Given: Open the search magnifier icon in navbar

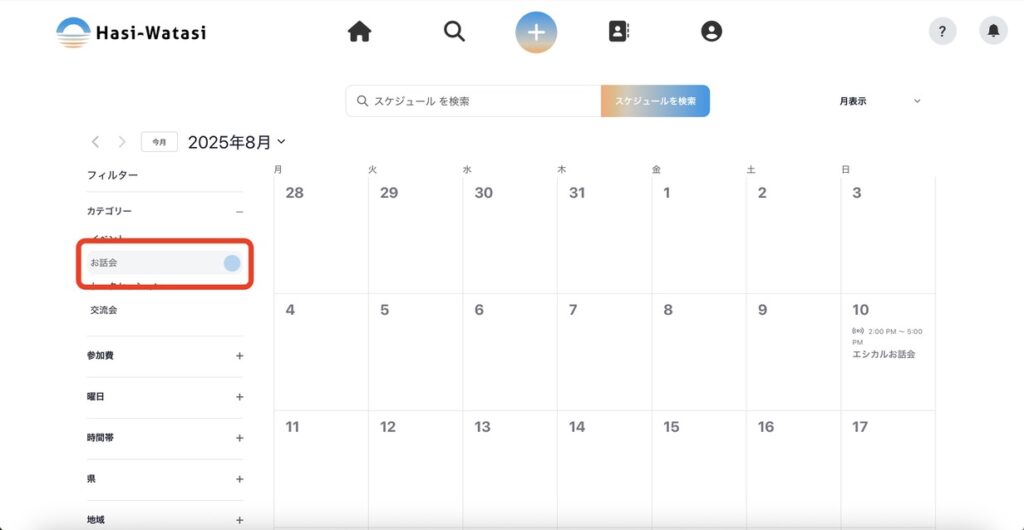Looking at the screenshot, I should [454, 32].
